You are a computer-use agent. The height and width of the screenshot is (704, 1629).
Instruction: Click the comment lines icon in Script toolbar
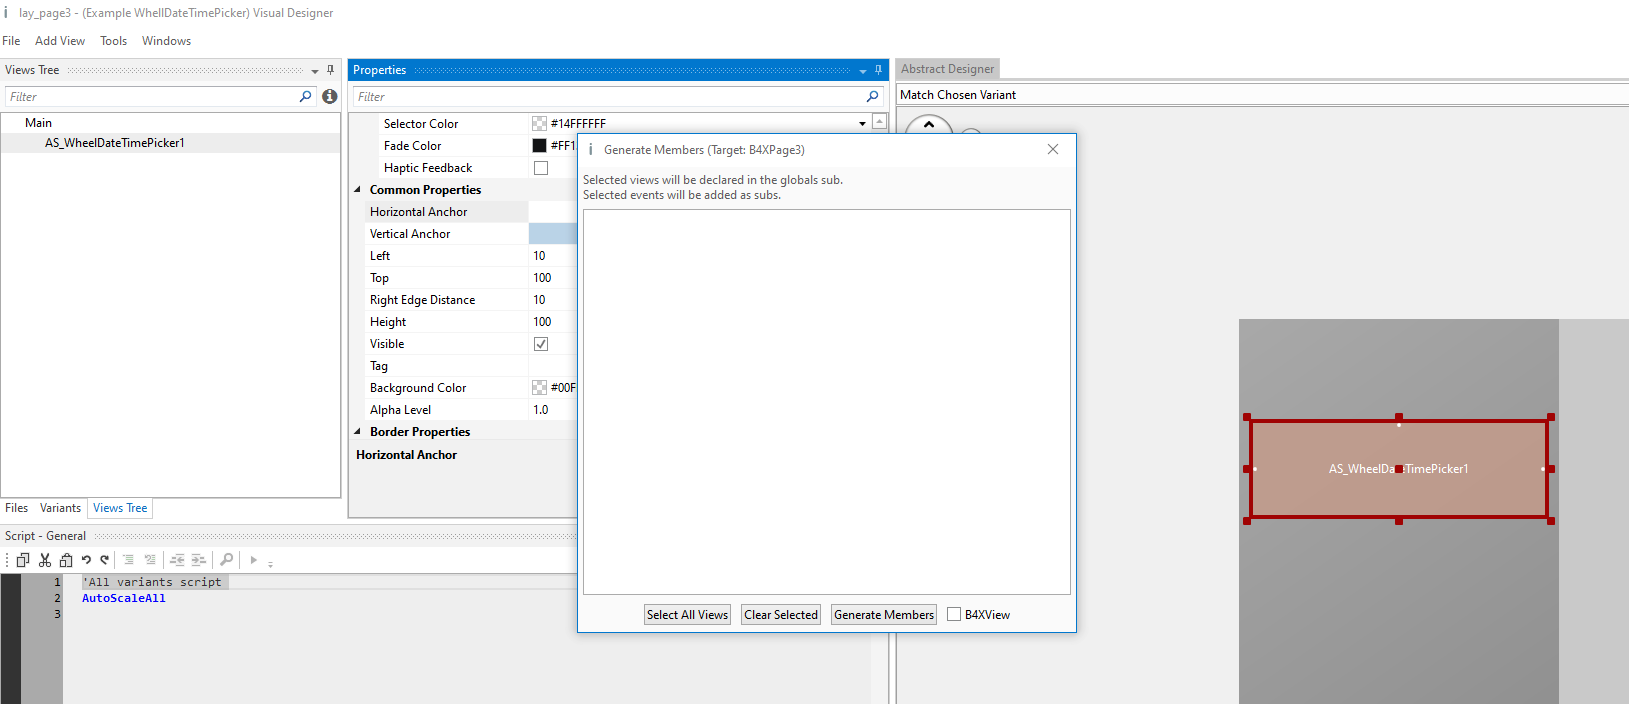[x=128, y=560]
